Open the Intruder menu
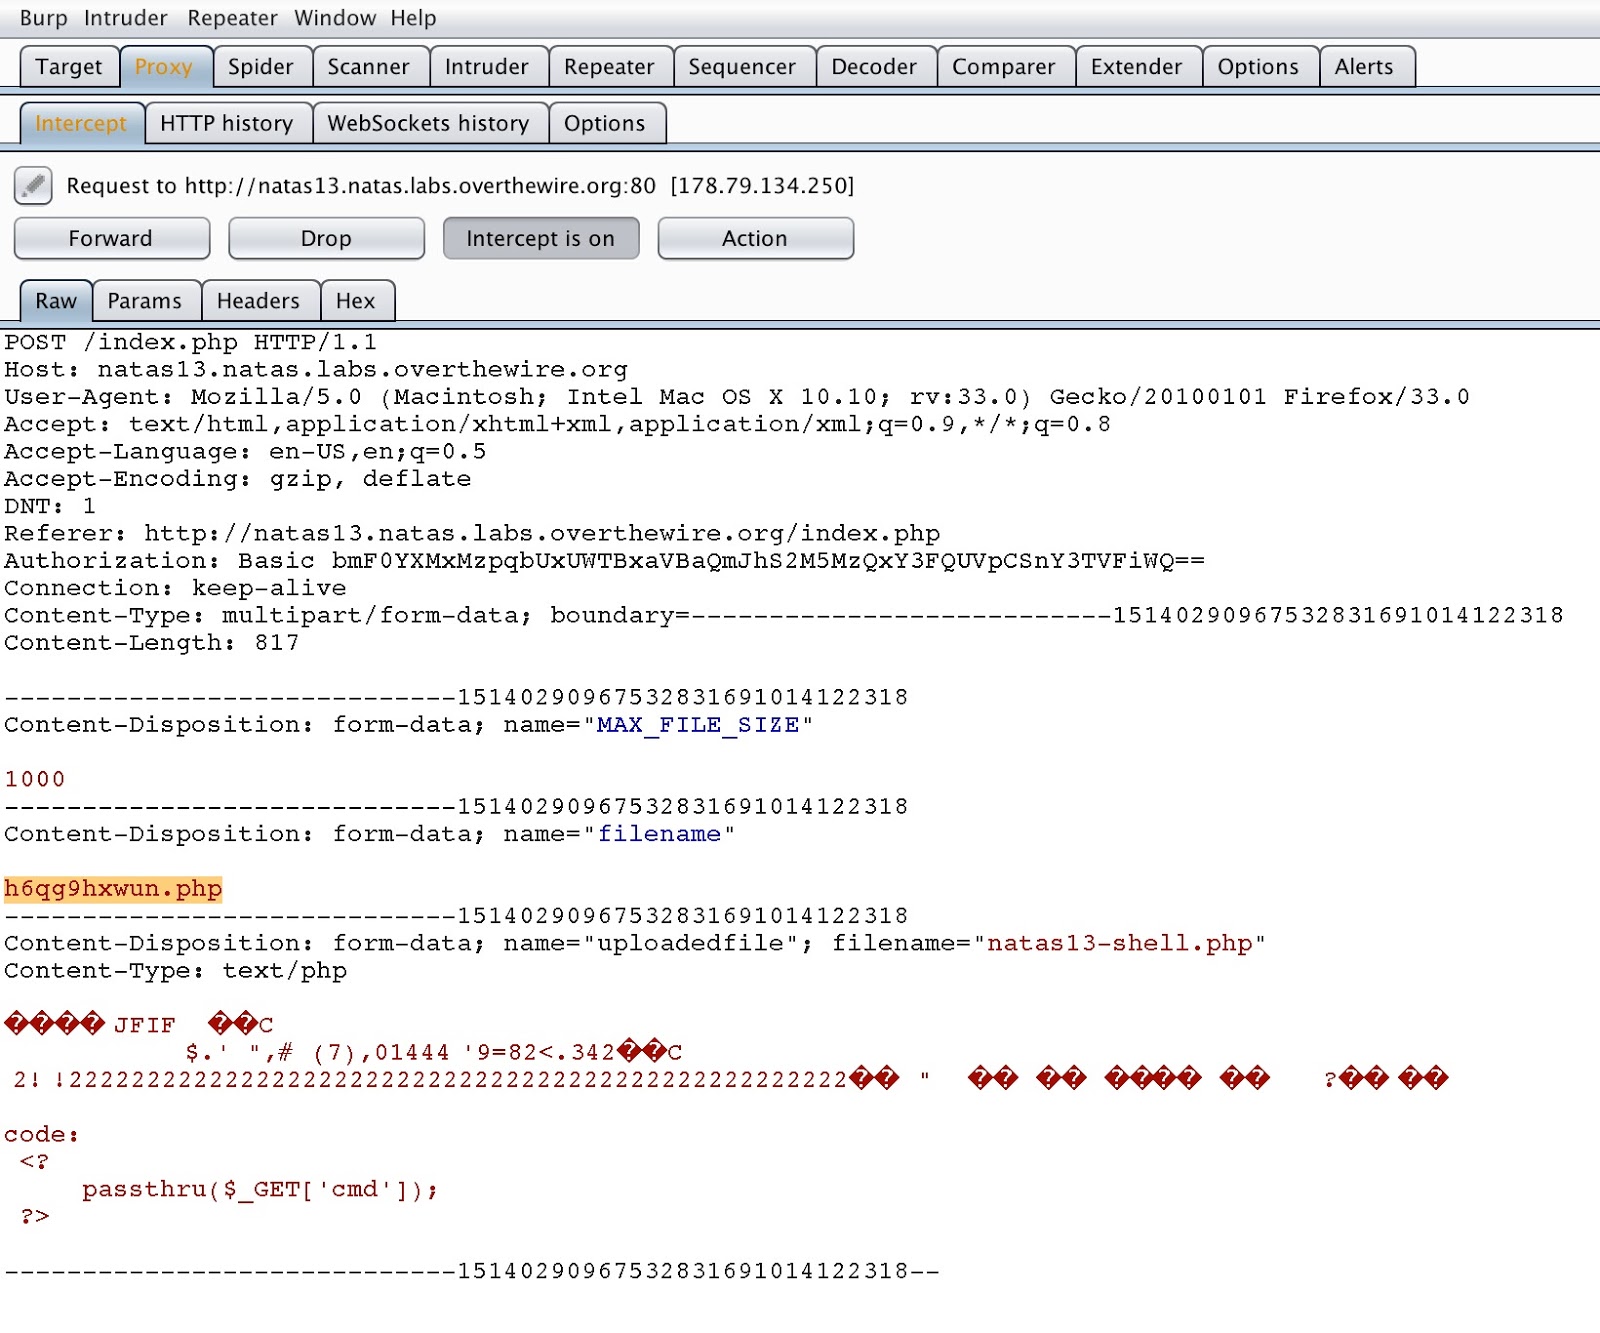Screen dimensions: 1600x1333 pyautogui.click(x=126, y=18)
